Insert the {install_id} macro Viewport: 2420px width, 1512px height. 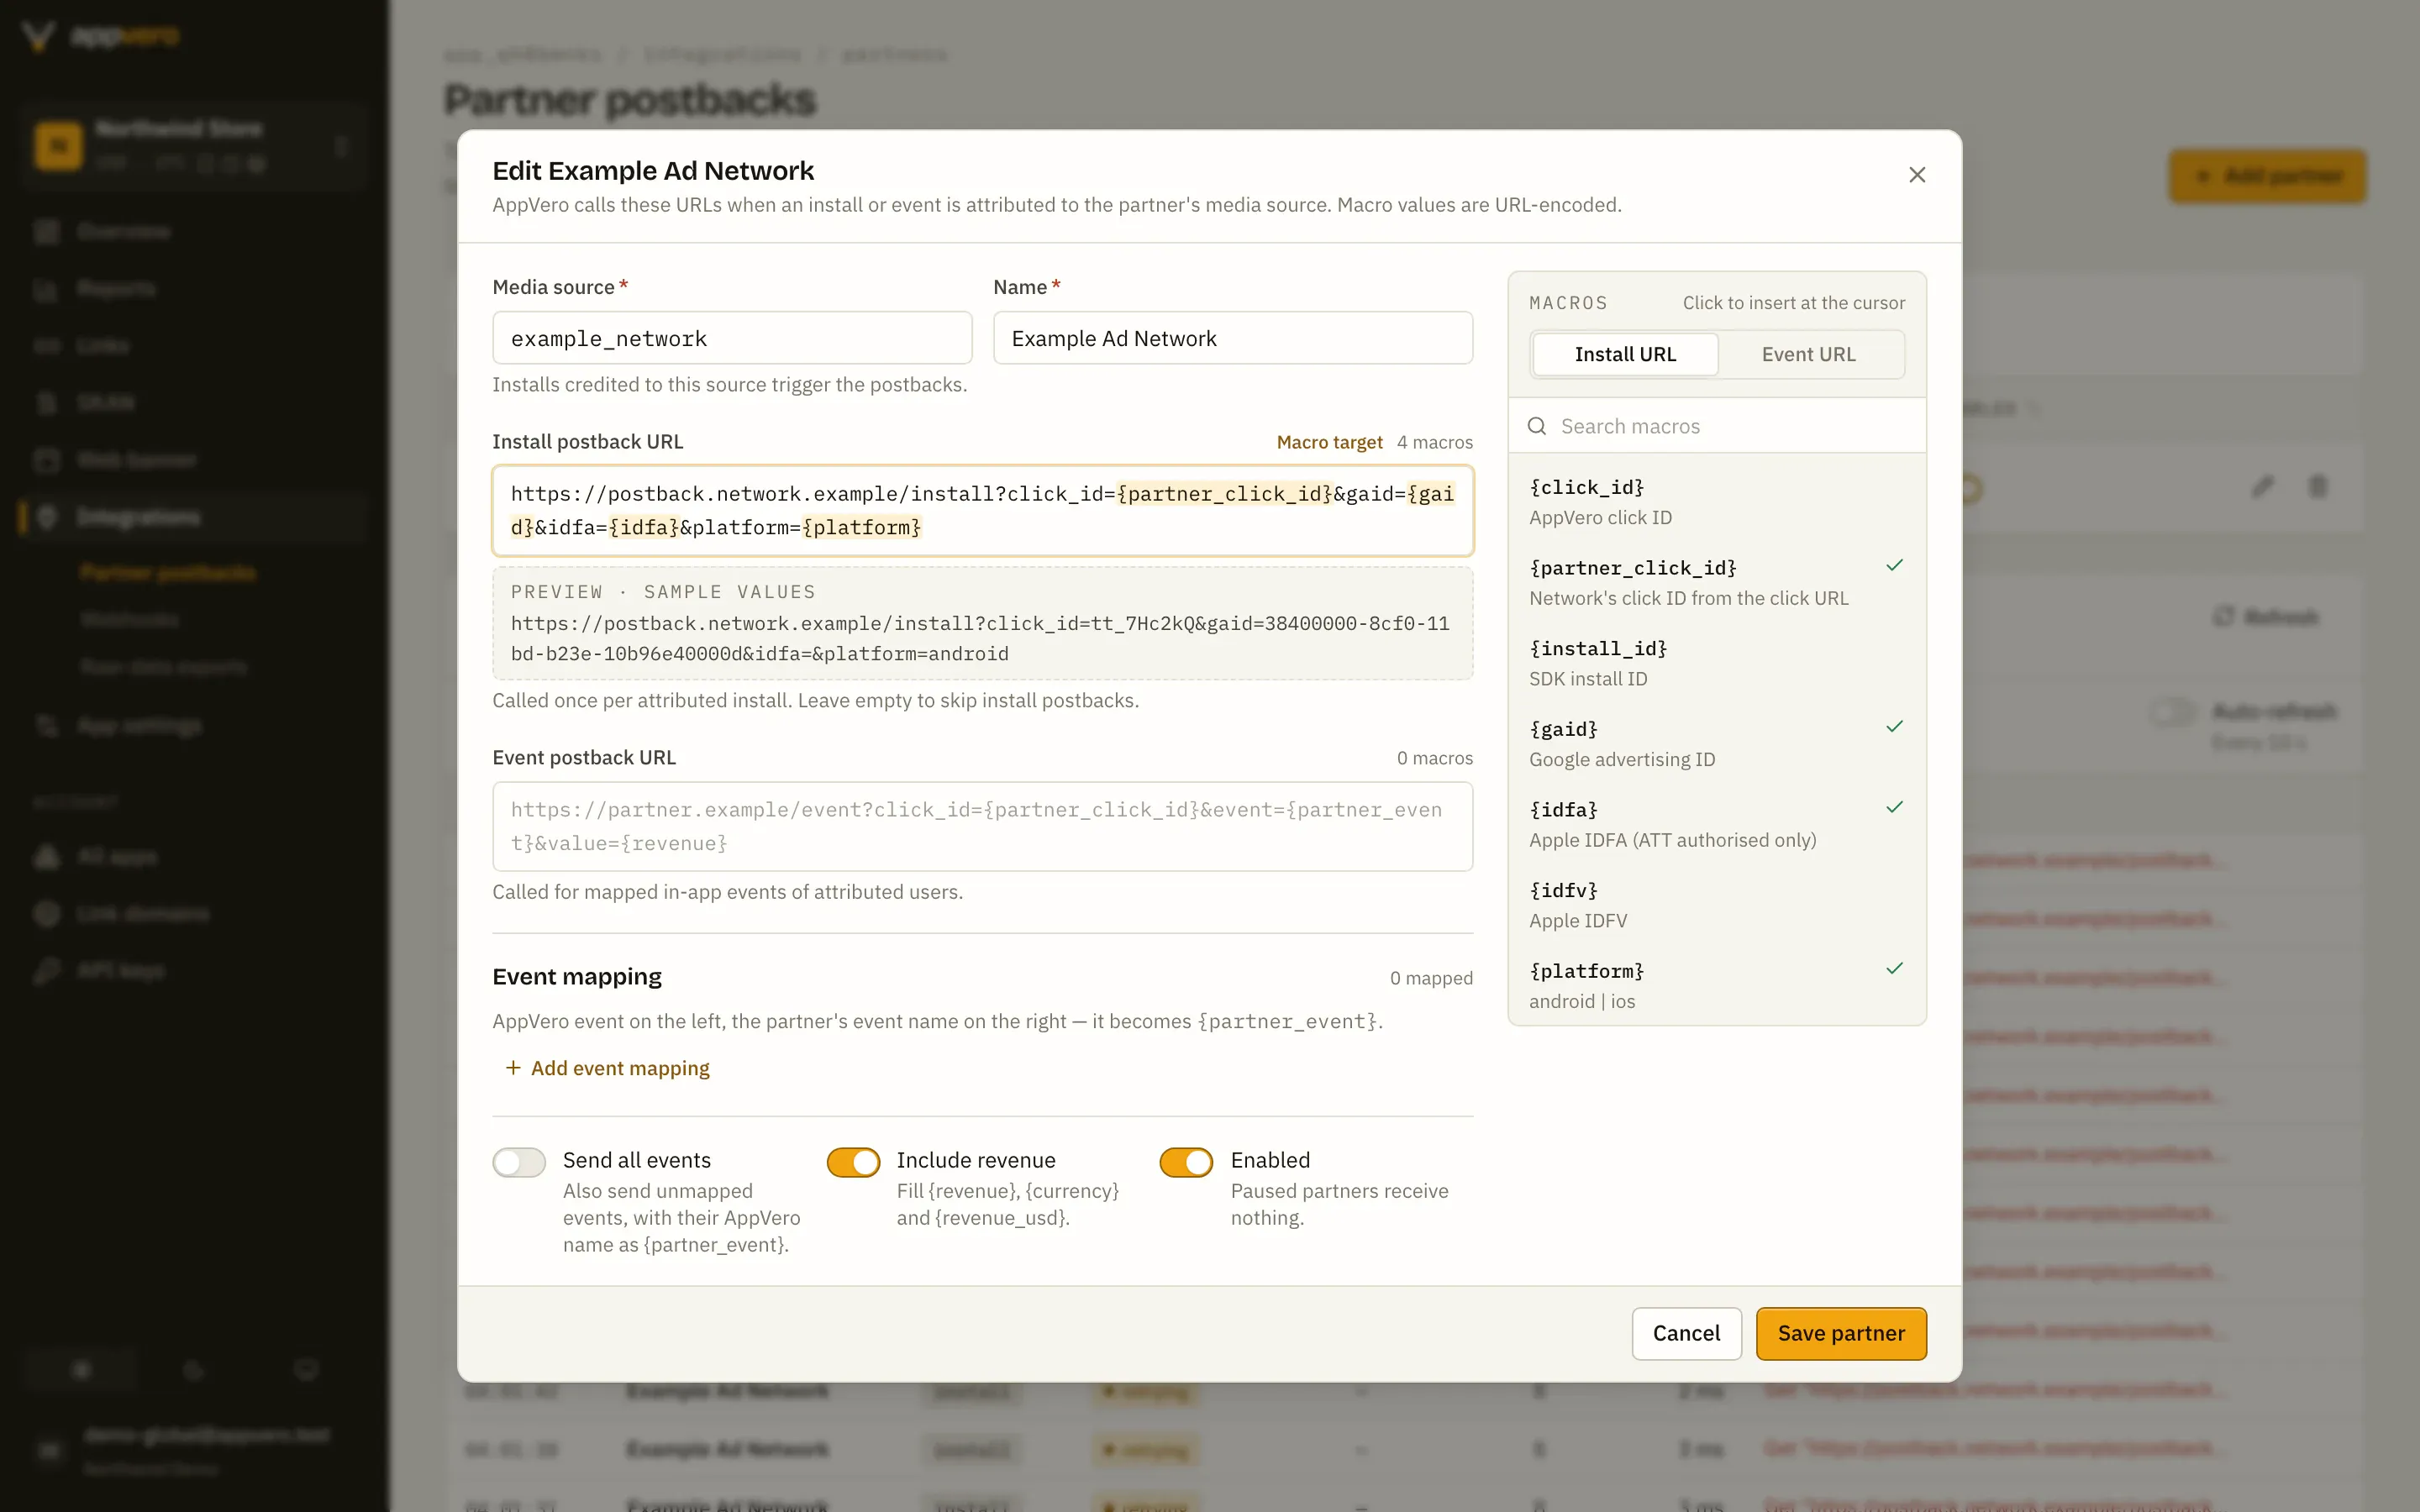tap(1717, 663)
